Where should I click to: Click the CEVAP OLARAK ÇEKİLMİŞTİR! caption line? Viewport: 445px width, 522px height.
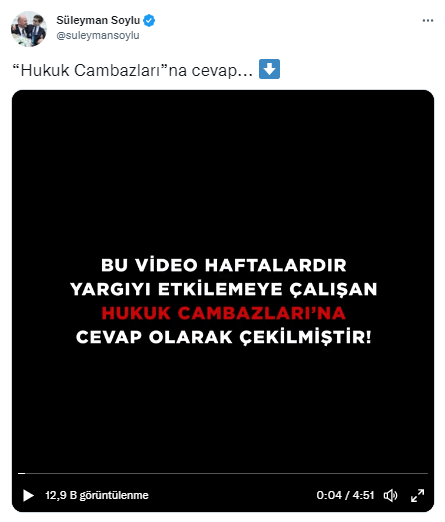coord(223,337)
